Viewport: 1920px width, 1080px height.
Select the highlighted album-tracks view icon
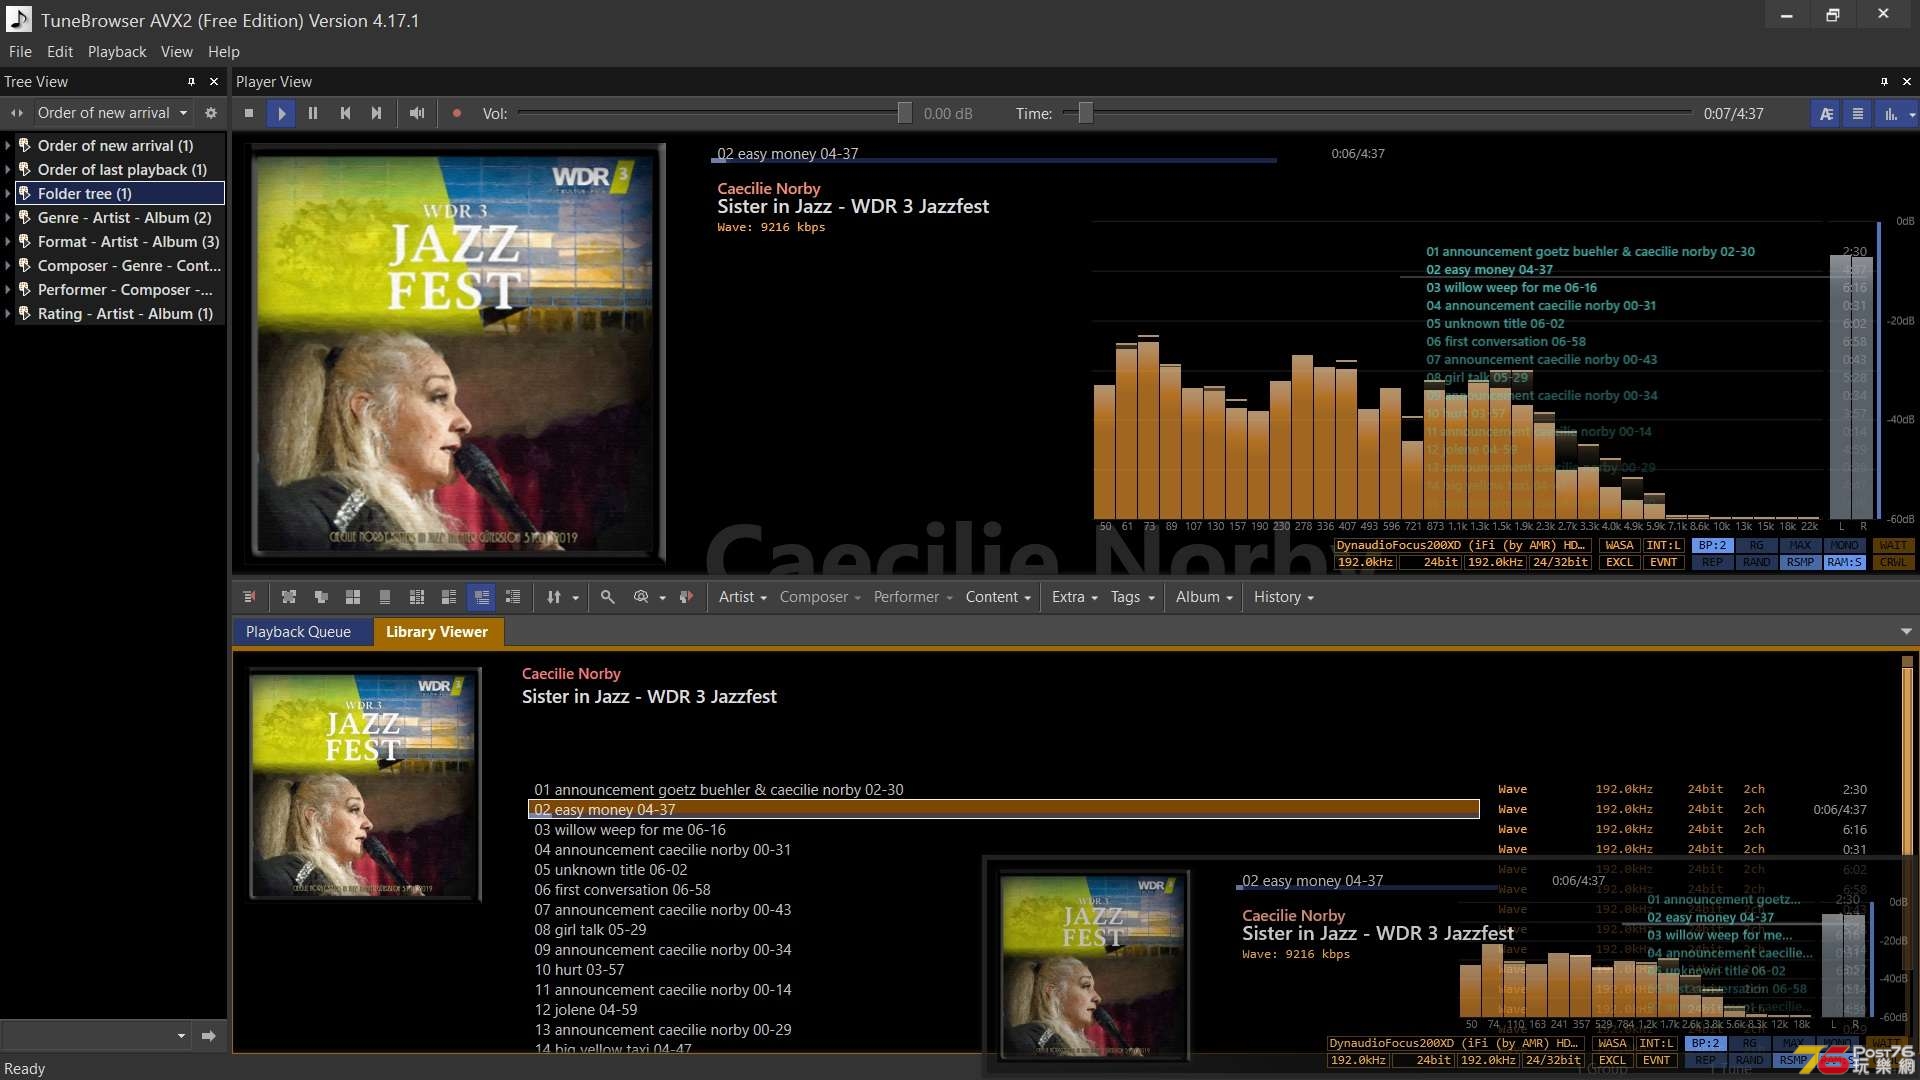point(481,597)
